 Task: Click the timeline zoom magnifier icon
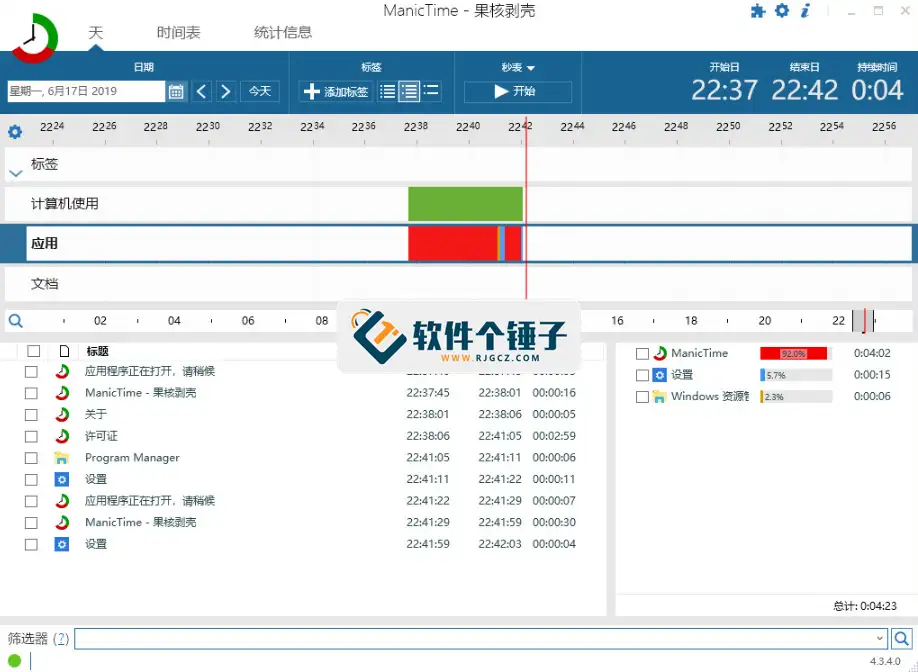[x=16, y=321]
